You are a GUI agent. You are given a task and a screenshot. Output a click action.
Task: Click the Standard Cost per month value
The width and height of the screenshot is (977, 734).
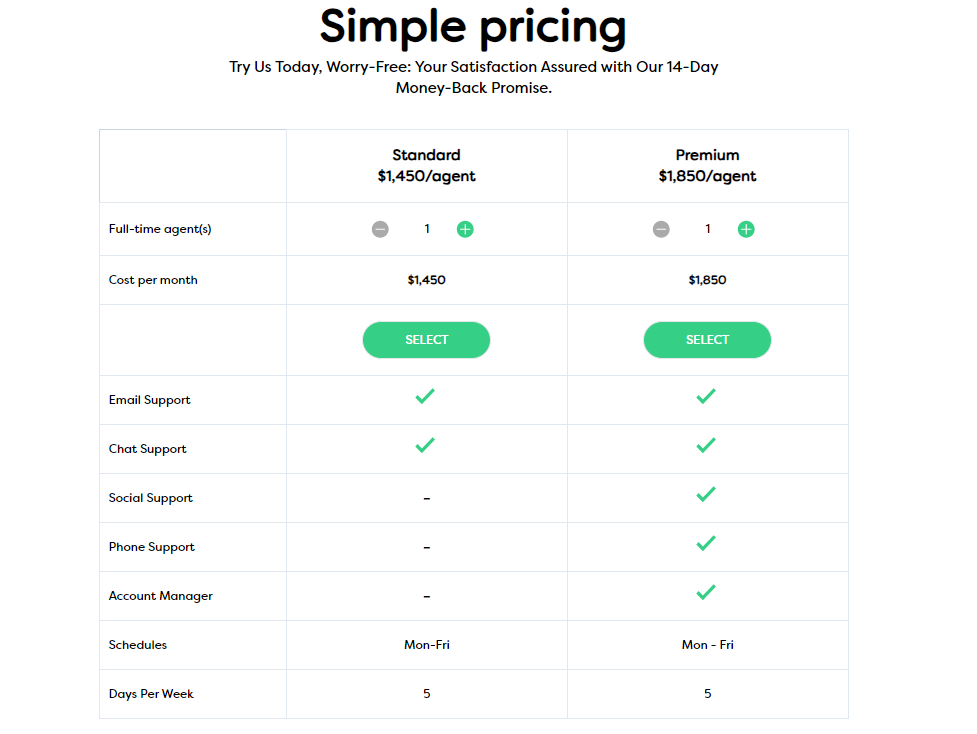426,280
